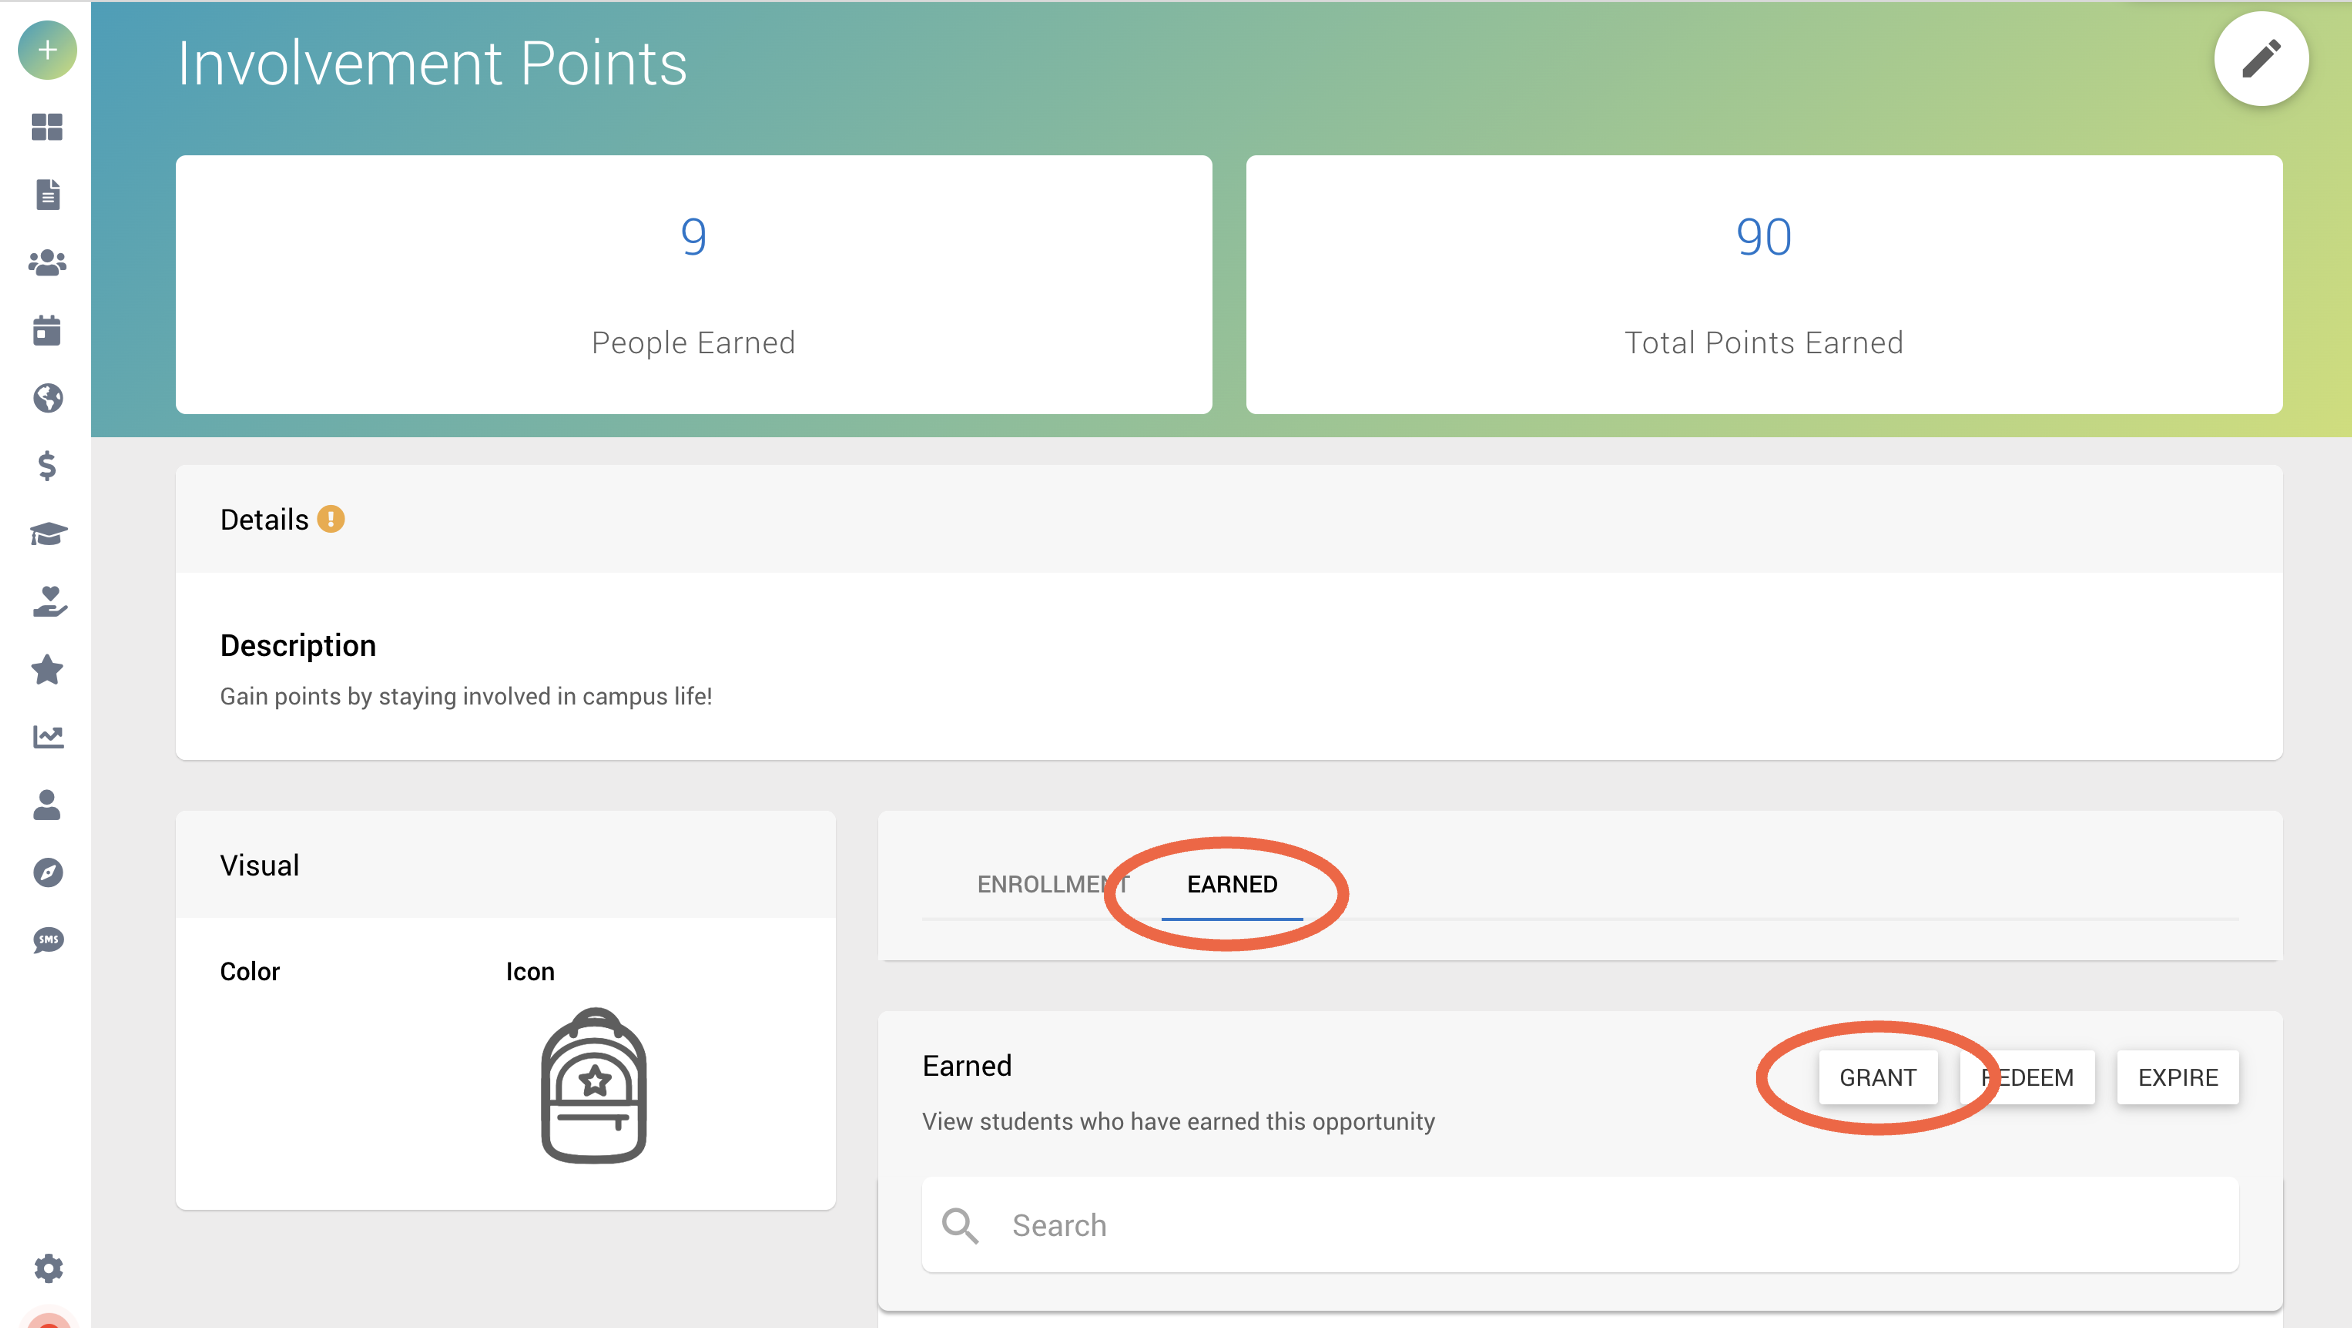
Task: Click the Grant button
Action: [1878, 1078]
